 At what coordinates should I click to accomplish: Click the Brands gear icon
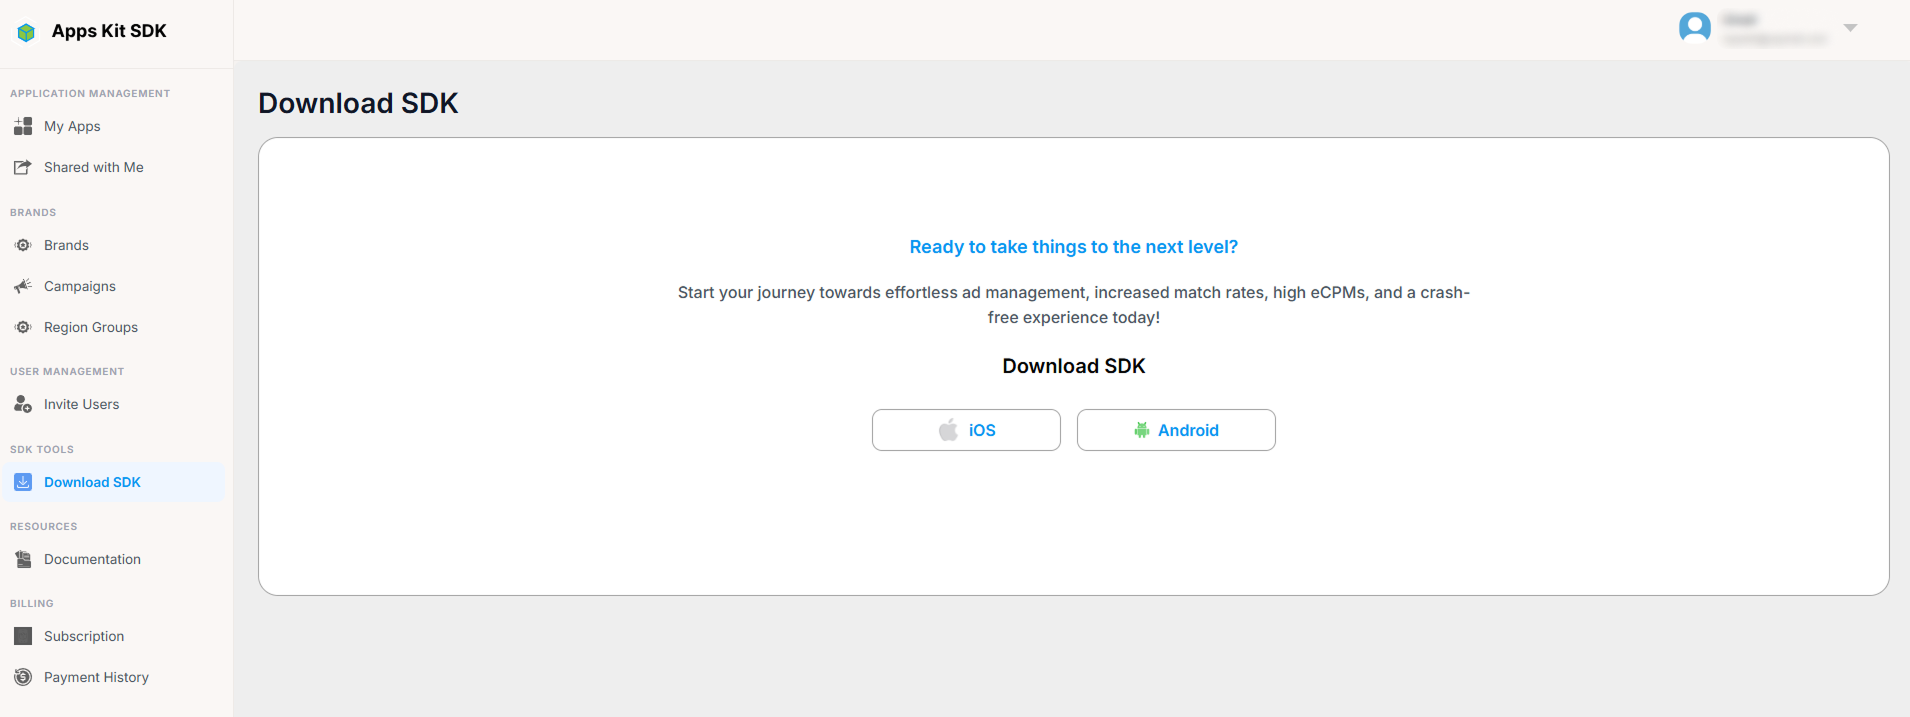[x=23, y=245]
